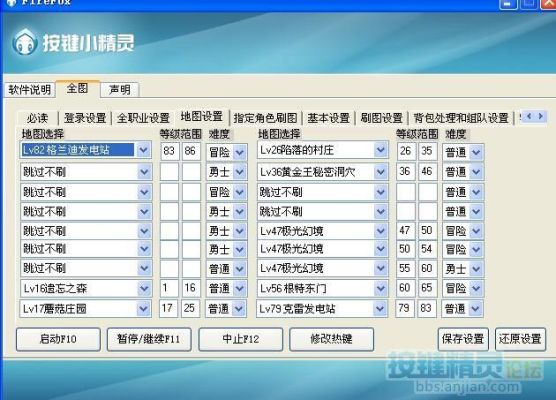Open the Lv26陷落的村庄 map dropdown
This screenshot has width=556, height=400.
pyautogui.click(x=380, y=150)
